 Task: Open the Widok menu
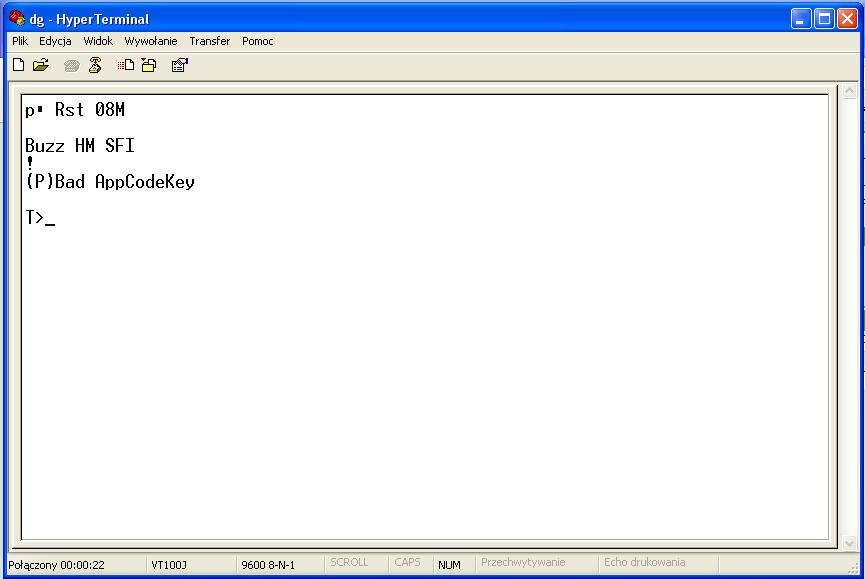[98, 41]
